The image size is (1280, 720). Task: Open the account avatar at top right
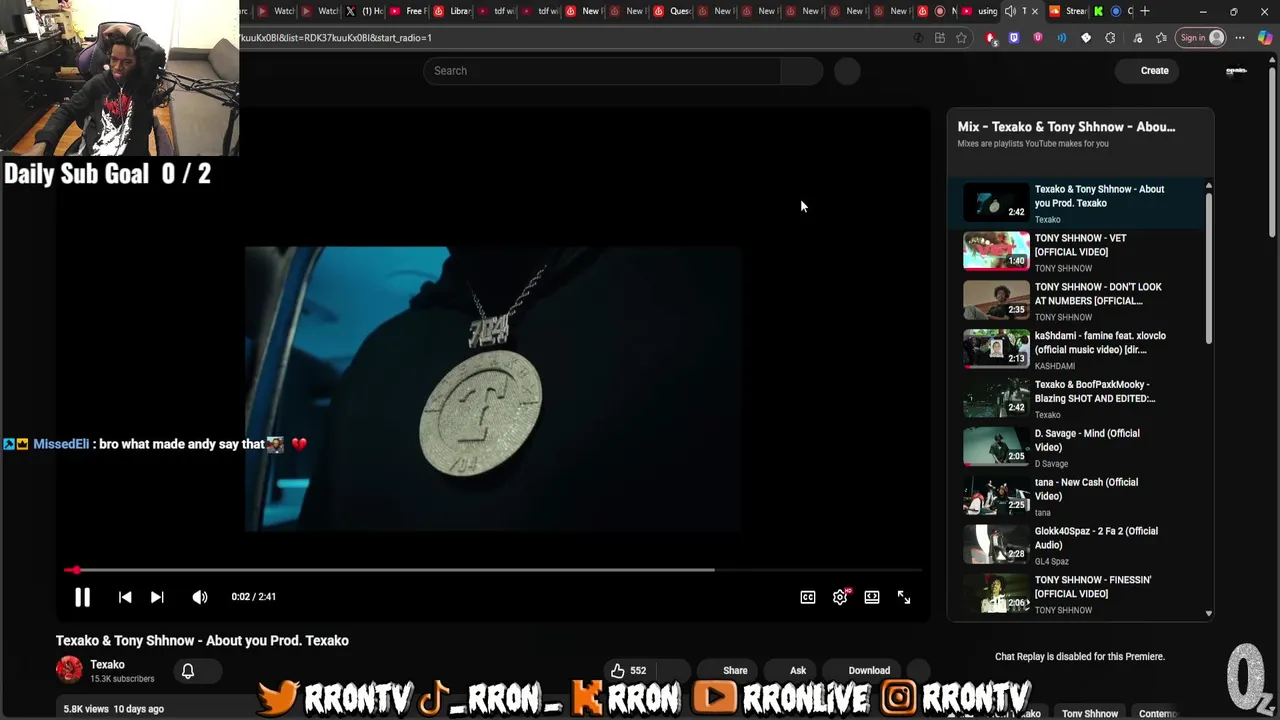[1236, 71]
